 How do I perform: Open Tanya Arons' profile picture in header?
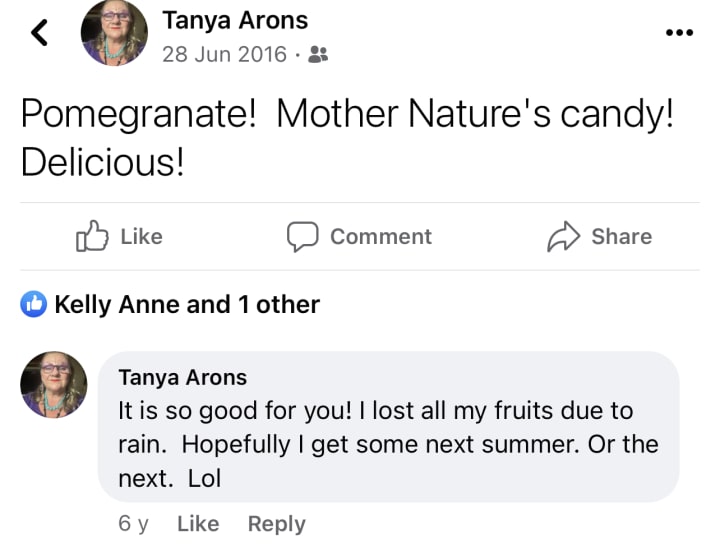113,33
